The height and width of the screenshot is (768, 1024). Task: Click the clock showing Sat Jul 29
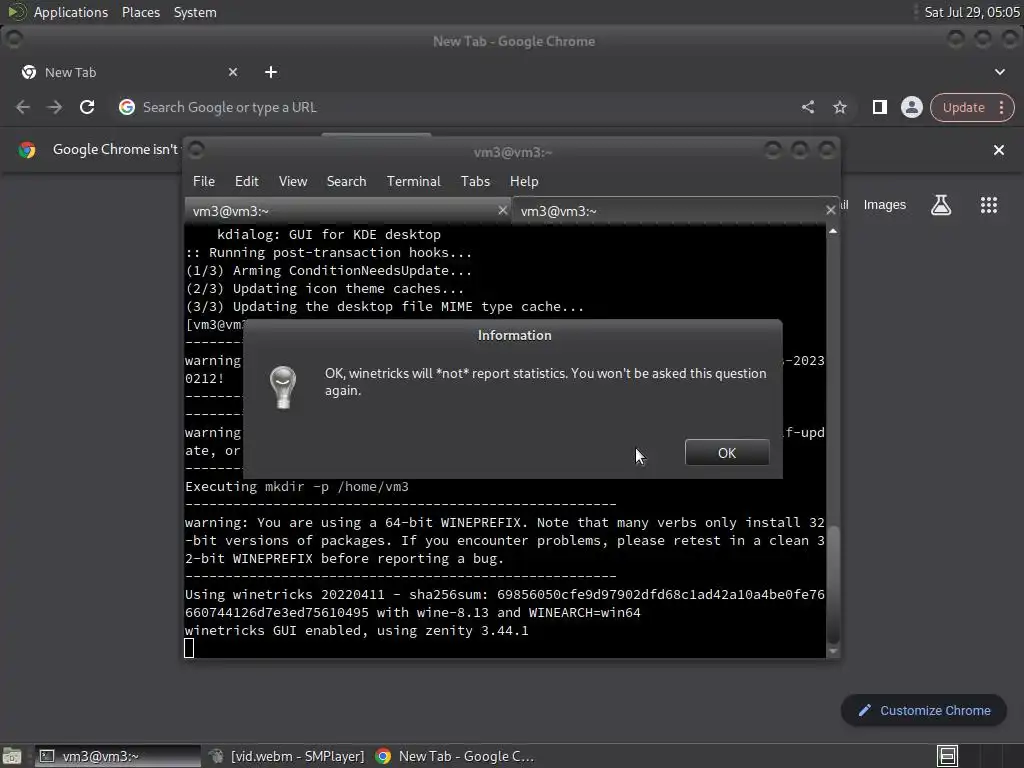point(972,12)
